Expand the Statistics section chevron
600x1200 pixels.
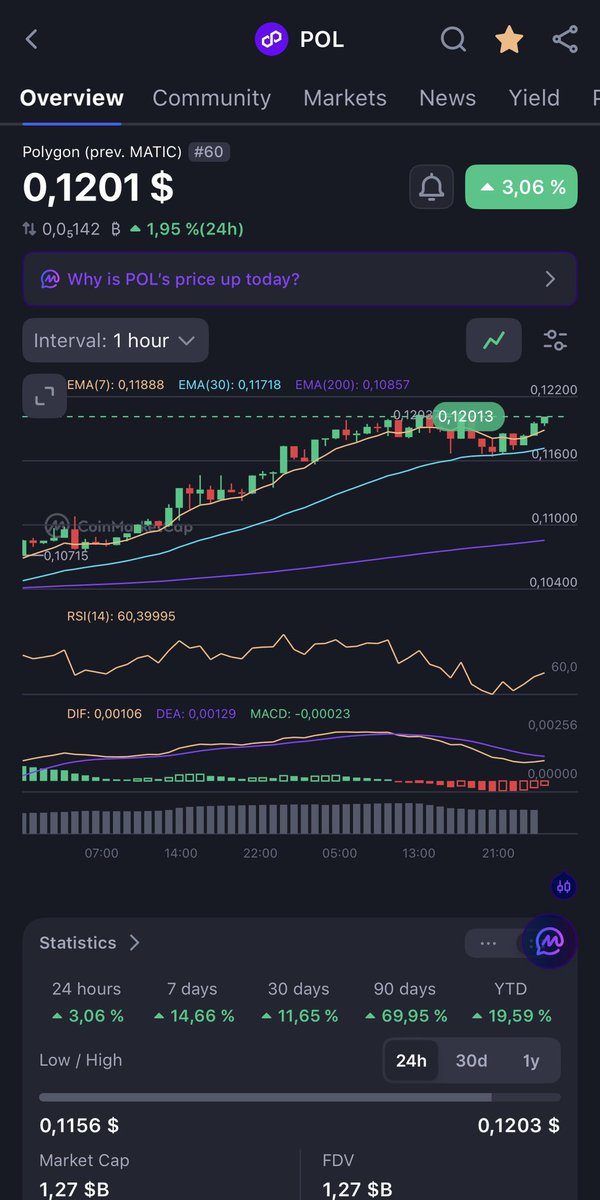(134, 943)
